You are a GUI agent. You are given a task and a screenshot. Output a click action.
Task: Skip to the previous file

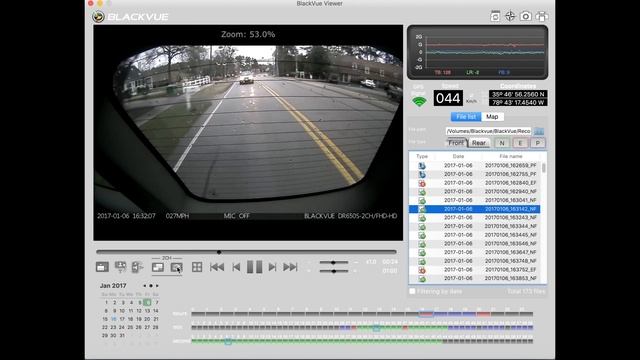tap(217, 267)
